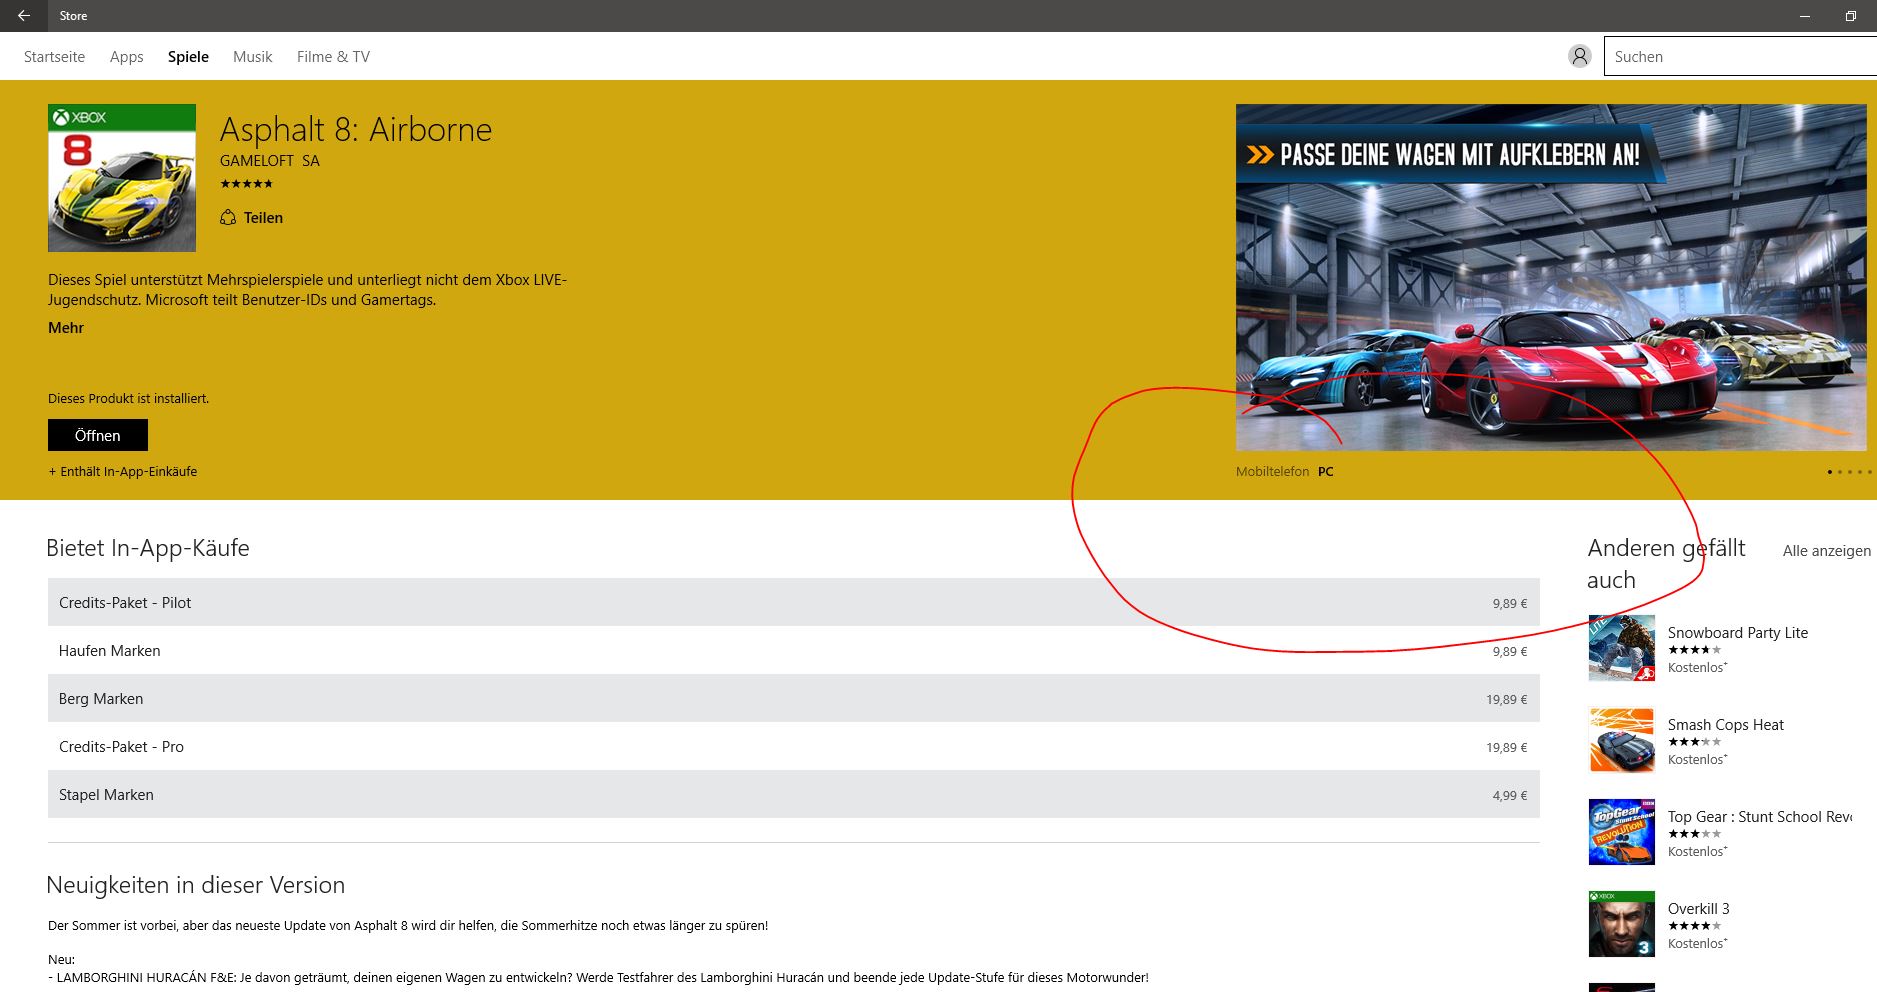Click 'Neuigkeiten in dieser Version' heading
The width and height of the screenshot is (1877, 992).
point(196,885)
